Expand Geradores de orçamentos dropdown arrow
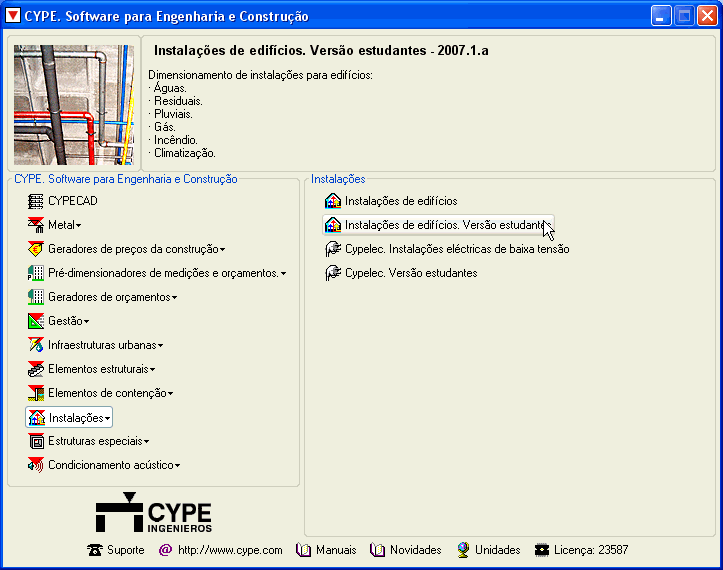The height and width of the screenshot is (570, 723). pyautogui.click(x=174, y=297)
